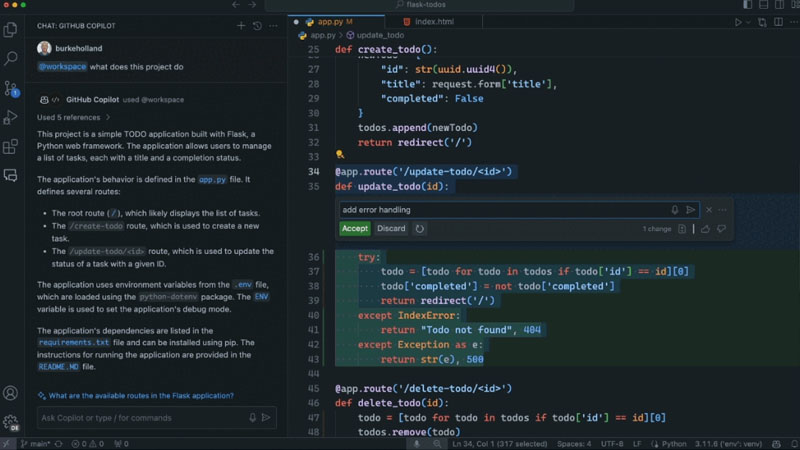Synchronize changes in status bar
The height and width of the screenshot is (450, 800).
coord(59,443)
